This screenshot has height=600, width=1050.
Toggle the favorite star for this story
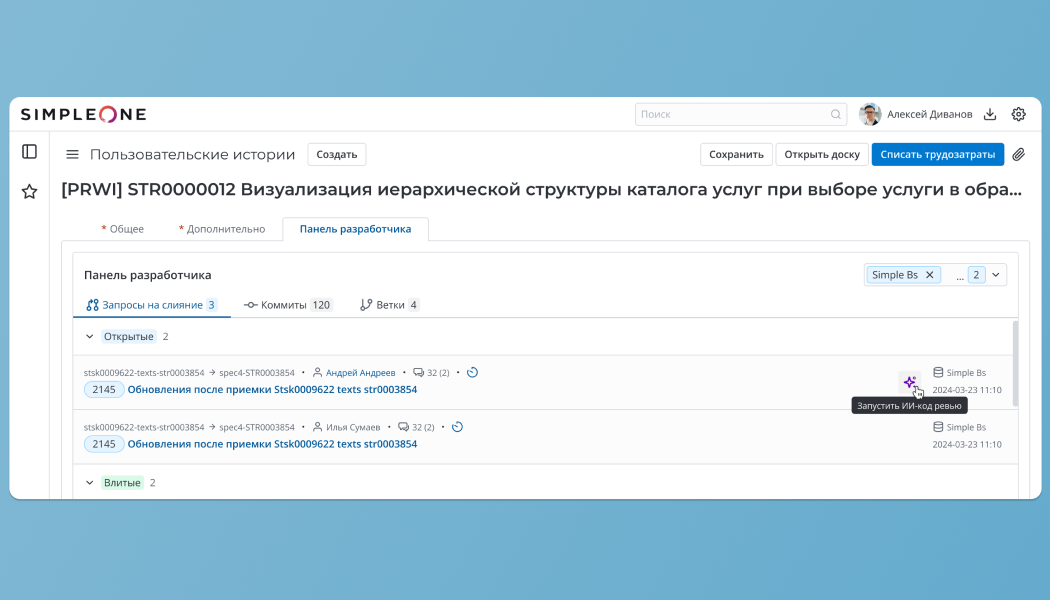[x=29, y=190]
